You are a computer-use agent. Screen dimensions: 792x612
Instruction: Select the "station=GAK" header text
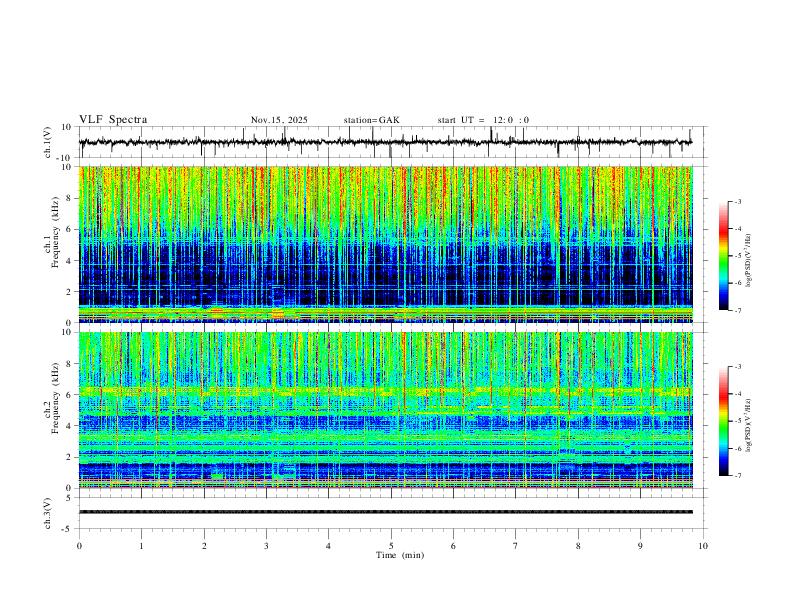(x=371, y=120)
